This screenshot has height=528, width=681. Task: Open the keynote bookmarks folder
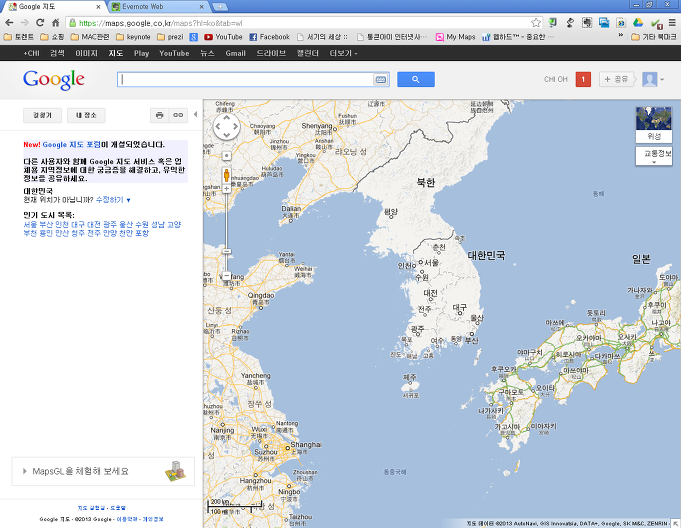click(133, 37)
